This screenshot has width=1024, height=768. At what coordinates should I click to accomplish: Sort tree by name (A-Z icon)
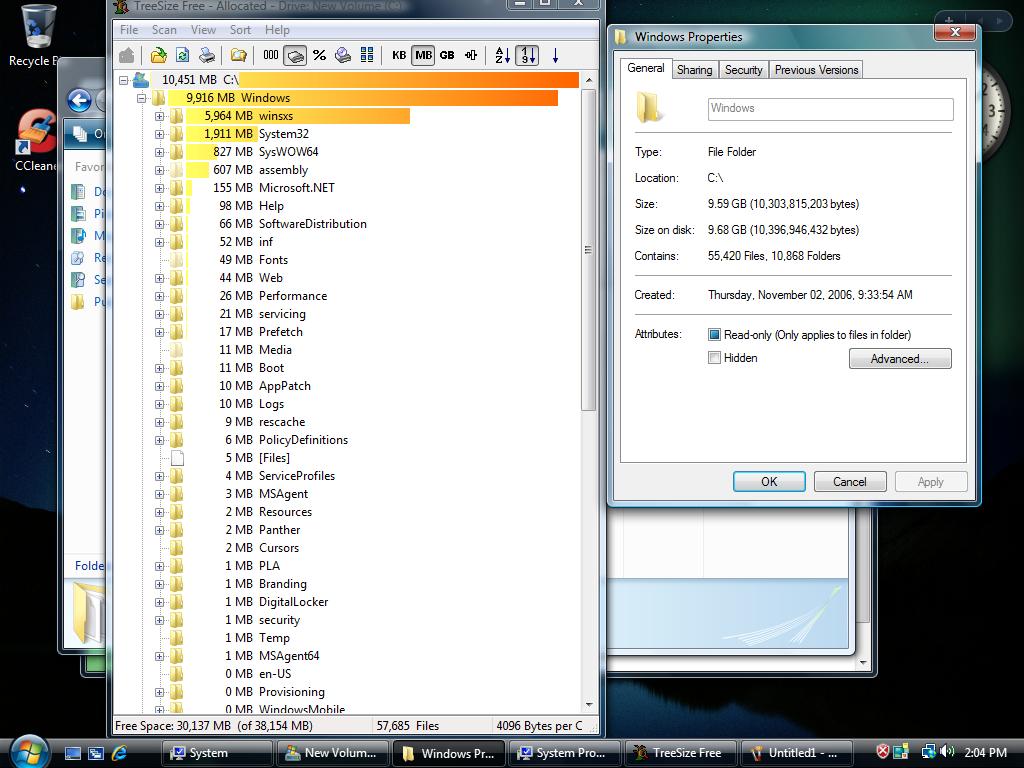(502, 56)
